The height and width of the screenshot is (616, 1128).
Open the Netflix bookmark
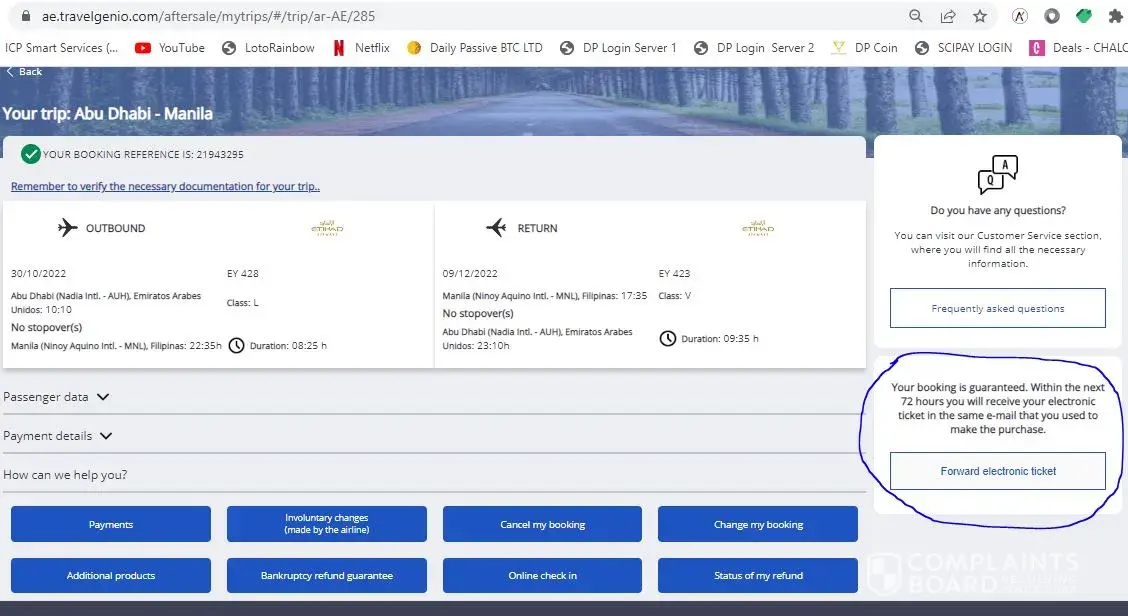click(360, 47)
